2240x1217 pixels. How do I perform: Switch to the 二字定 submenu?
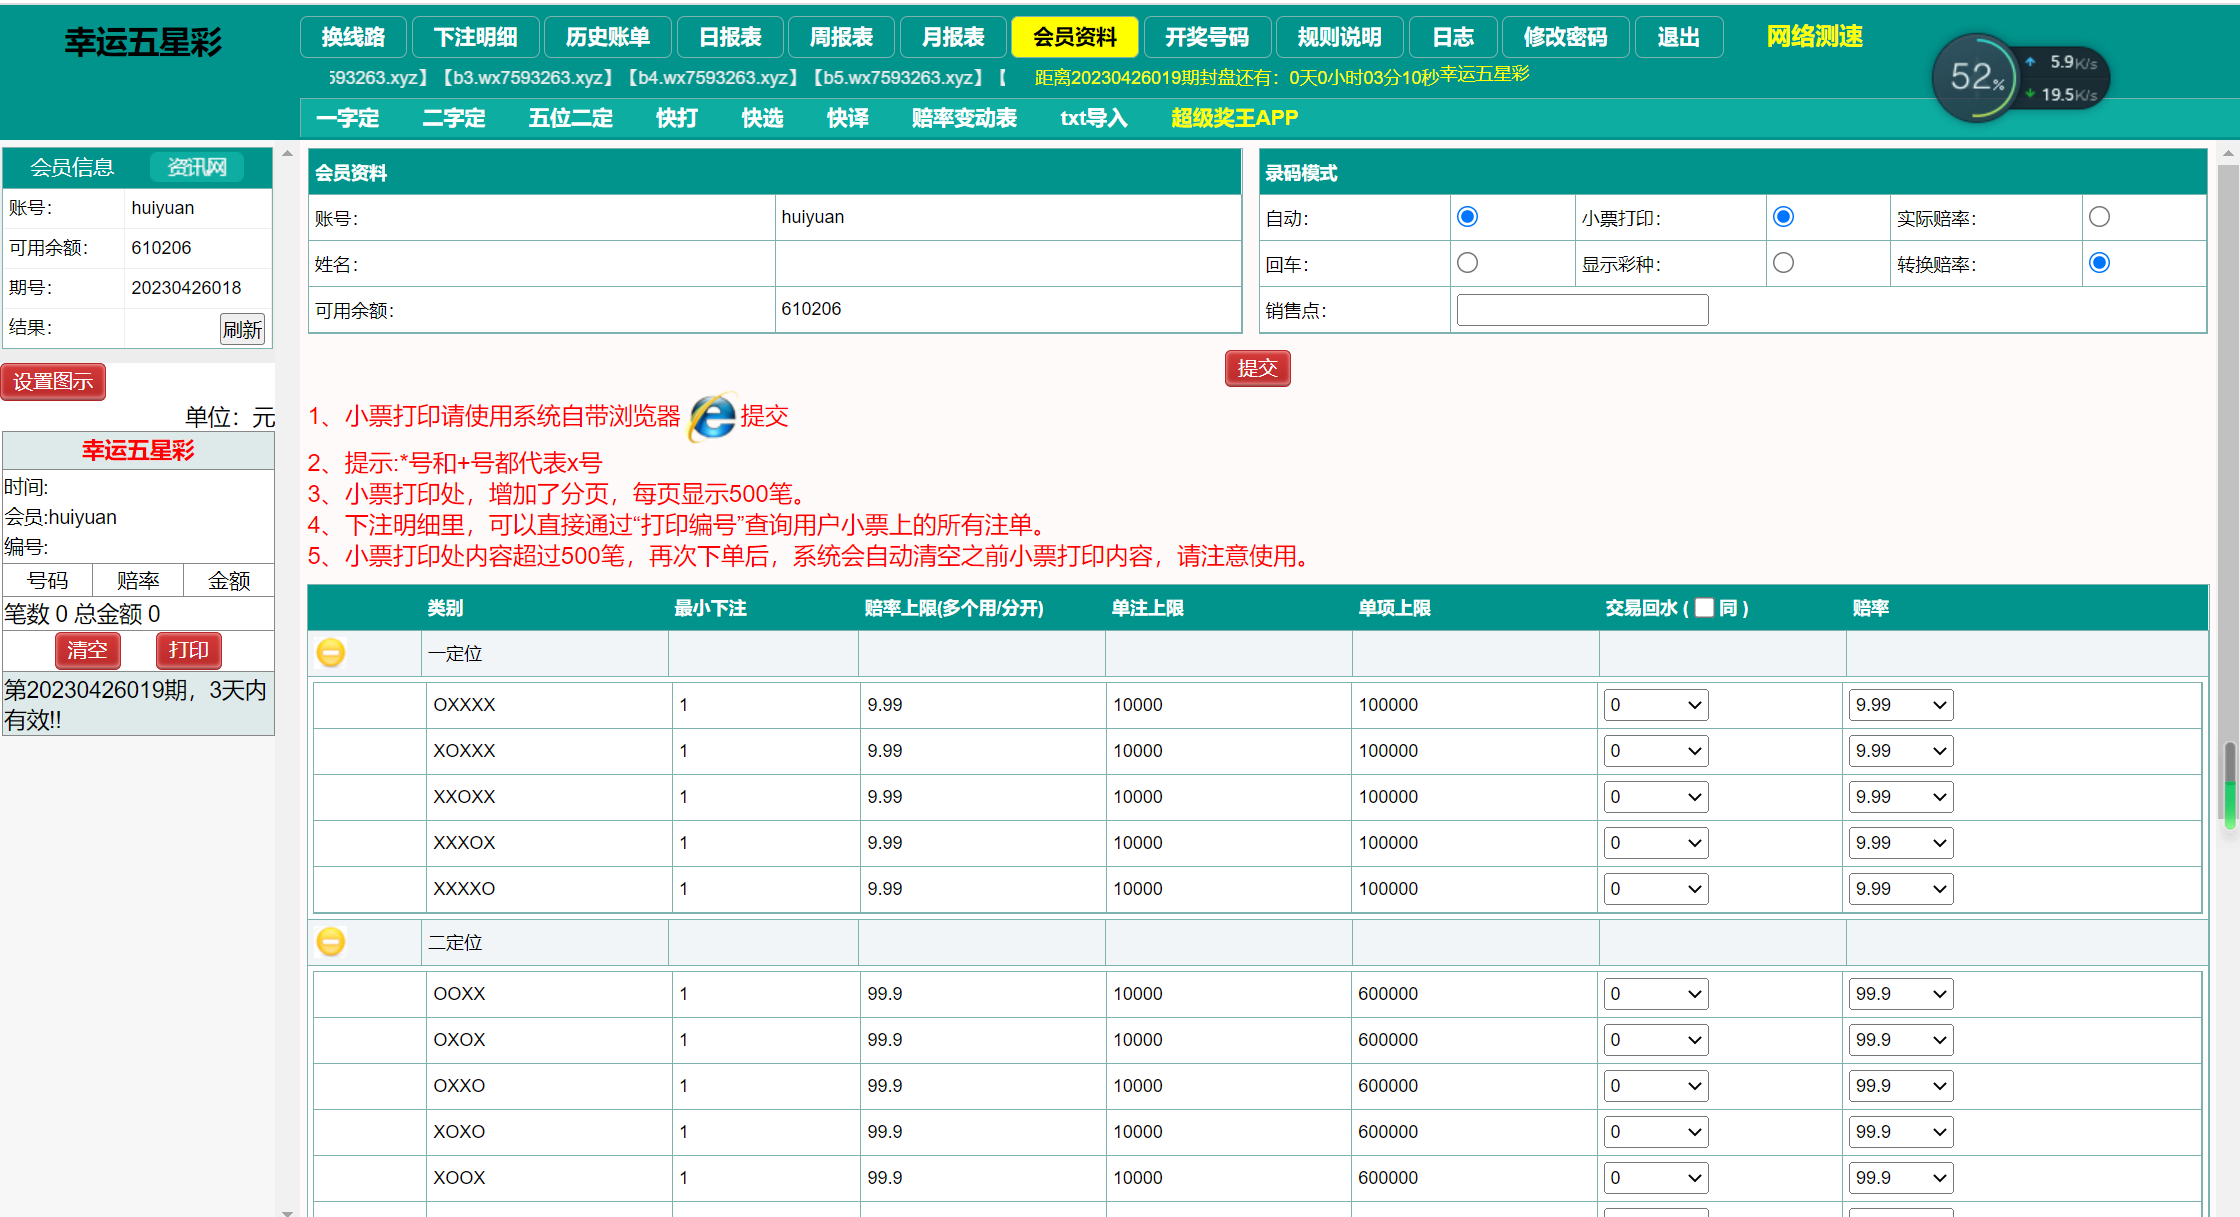point(453,118)
